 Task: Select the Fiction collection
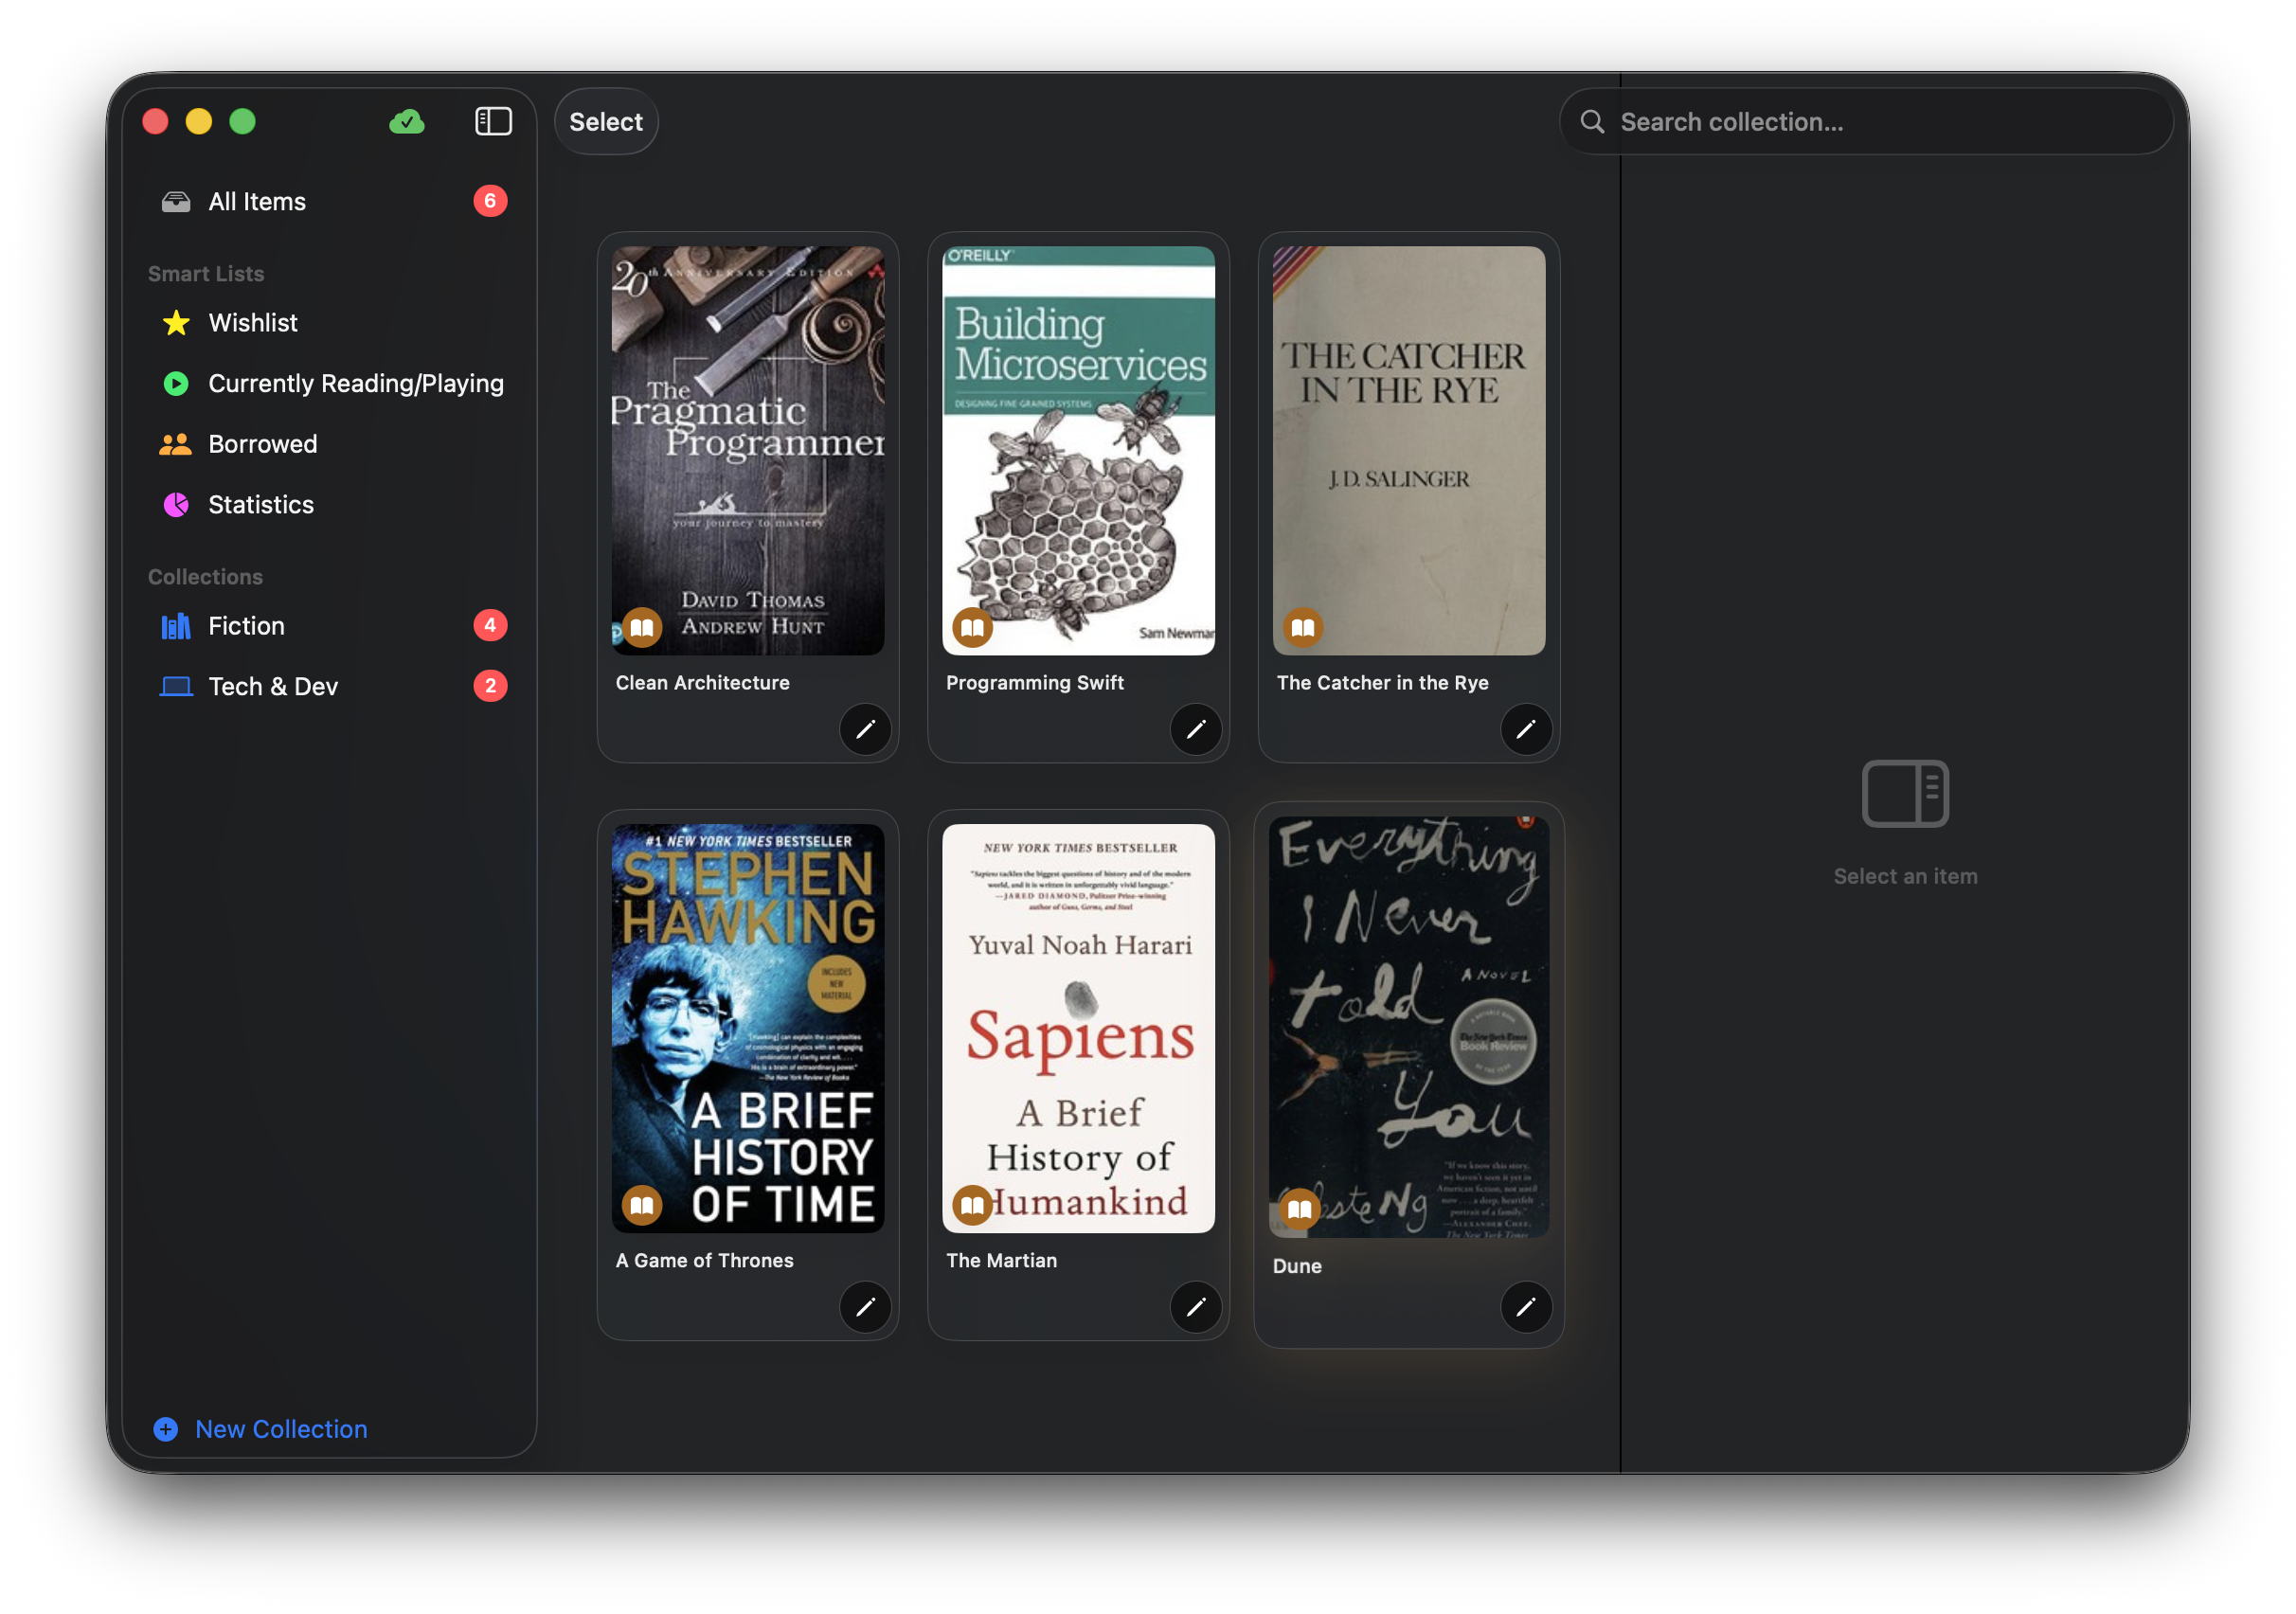pos(330,626)
